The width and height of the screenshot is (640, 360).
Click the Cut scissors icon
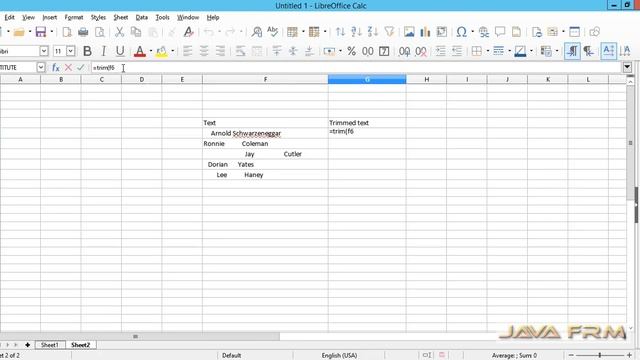[x=119, y=32]
